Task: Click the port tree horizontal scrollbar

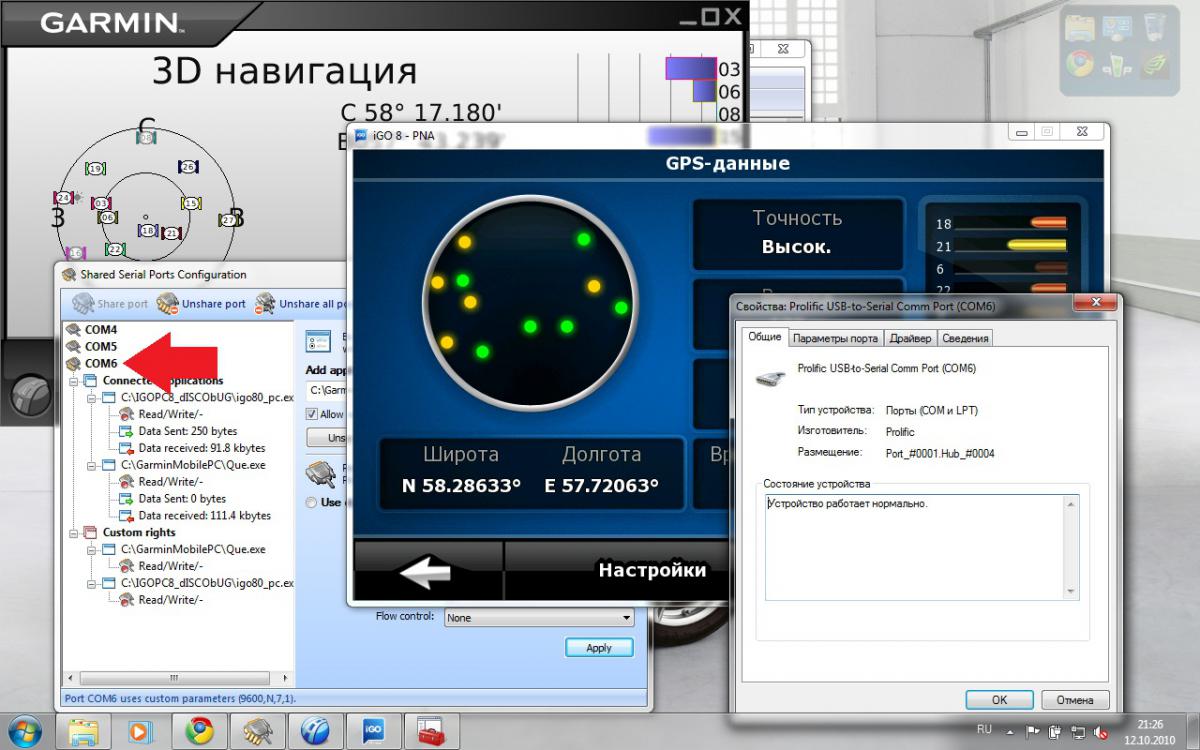Action: (x=175, y=677)
